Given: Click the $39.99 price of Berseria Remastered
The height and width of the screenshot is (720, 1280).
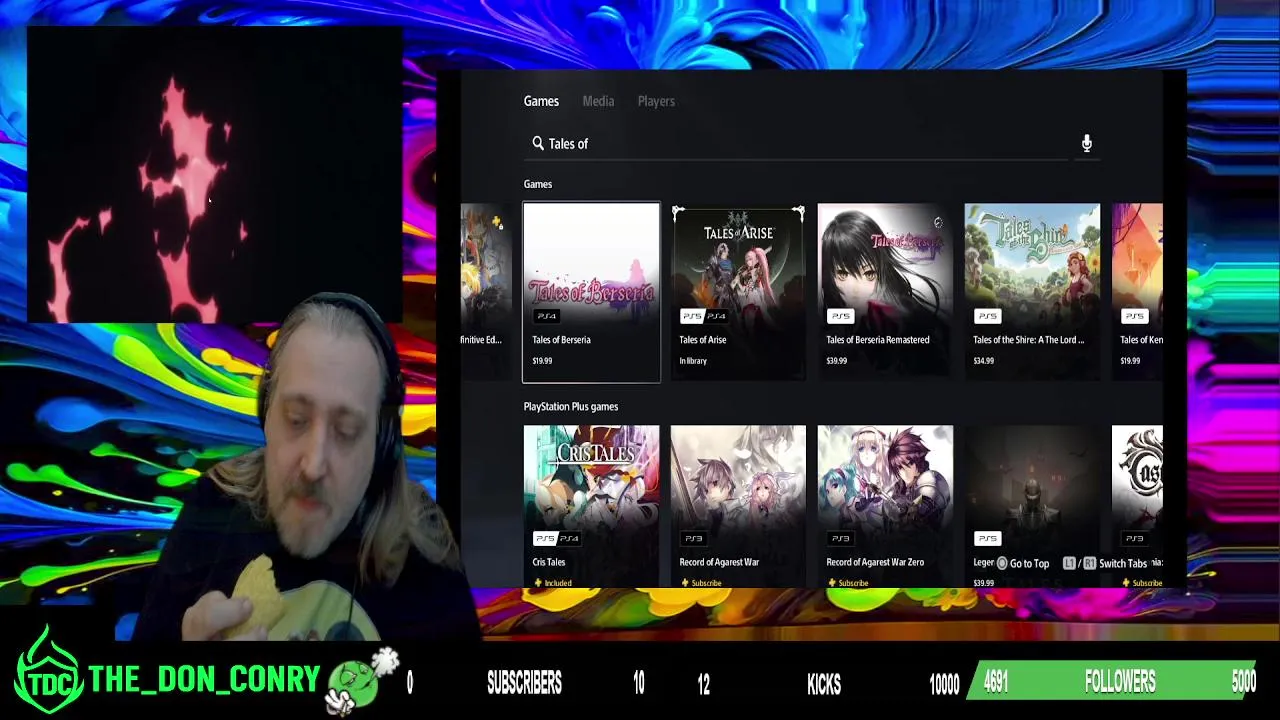Looking at the screenshot, I should (x=836, y=361).
